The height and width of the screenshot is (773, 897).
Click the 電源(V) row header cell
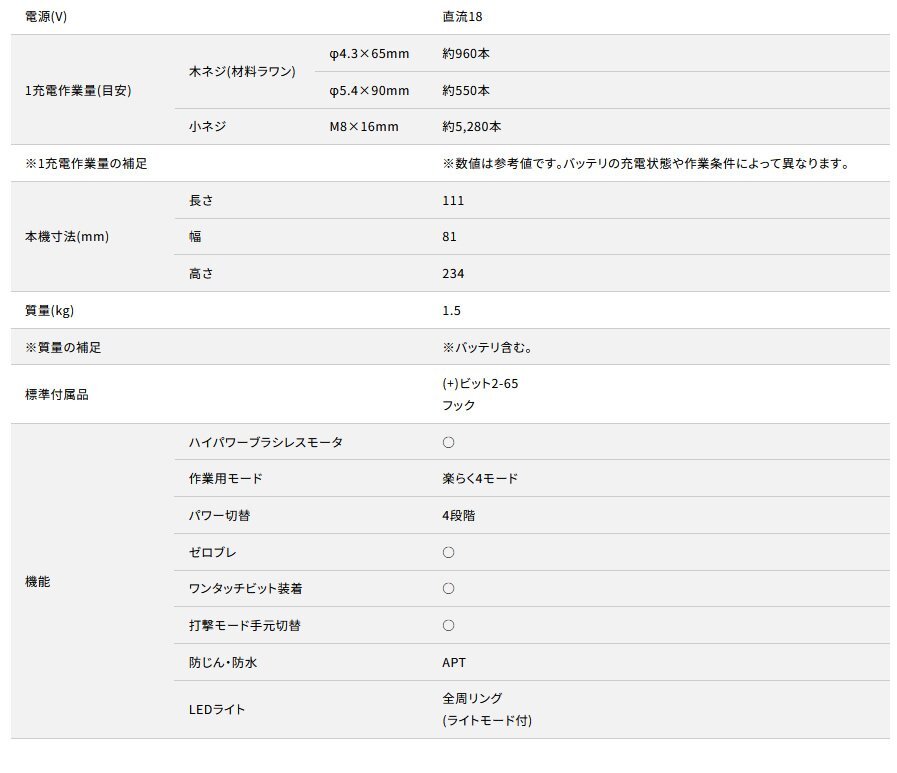pos(44,15)
